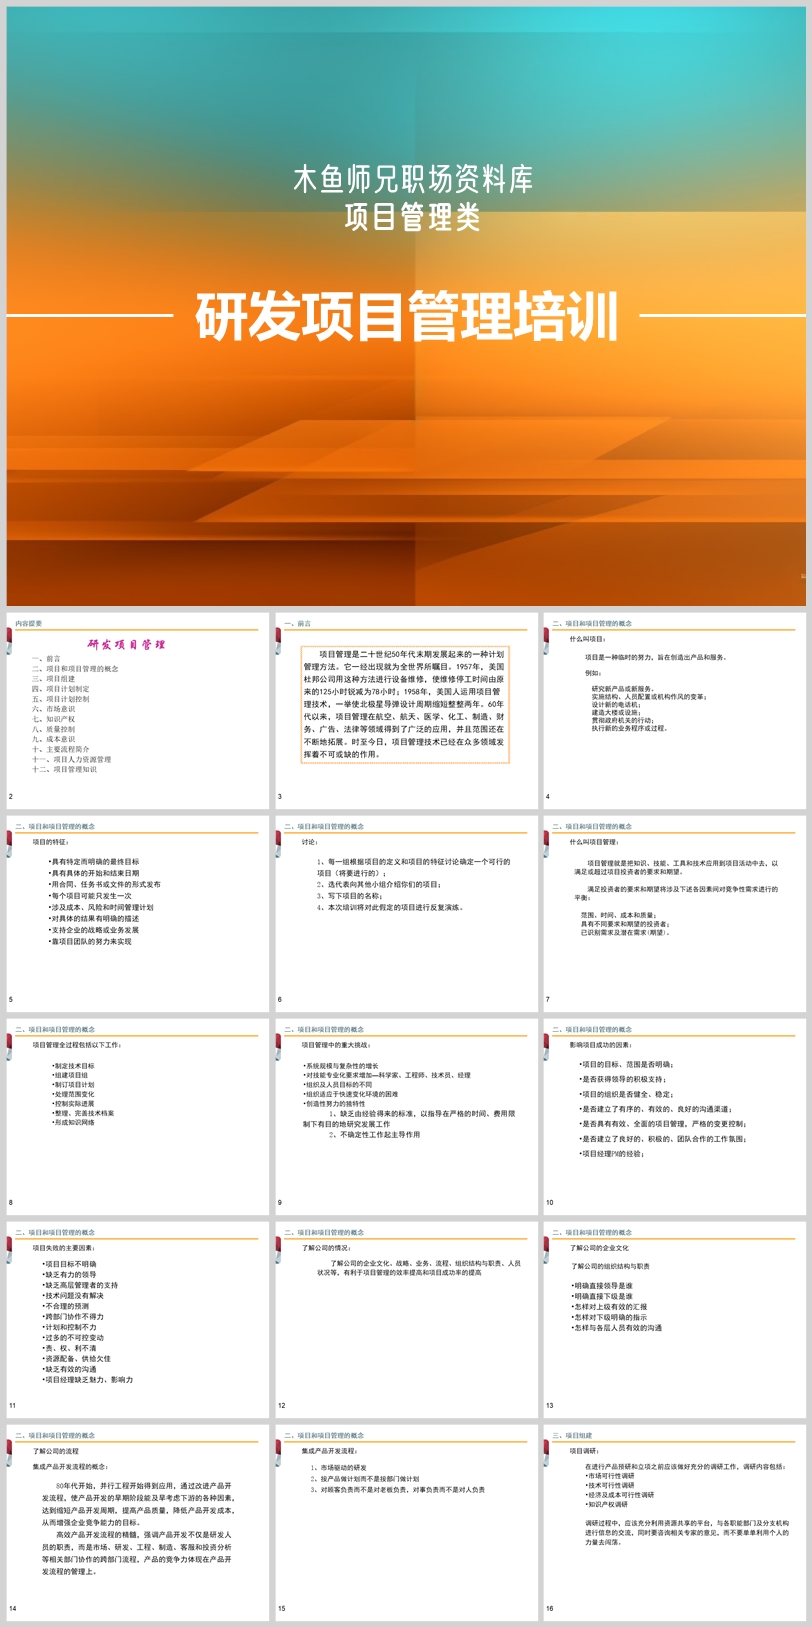Click 三、项目组建 in the contents list
Viewport: 812px width, 1627px height.
(x=54, y=679)
